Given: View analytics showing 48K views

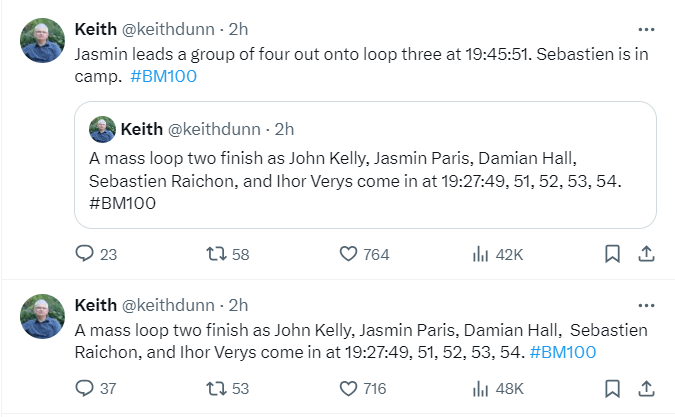Looking at the screenshot, I should coord(480,387).
